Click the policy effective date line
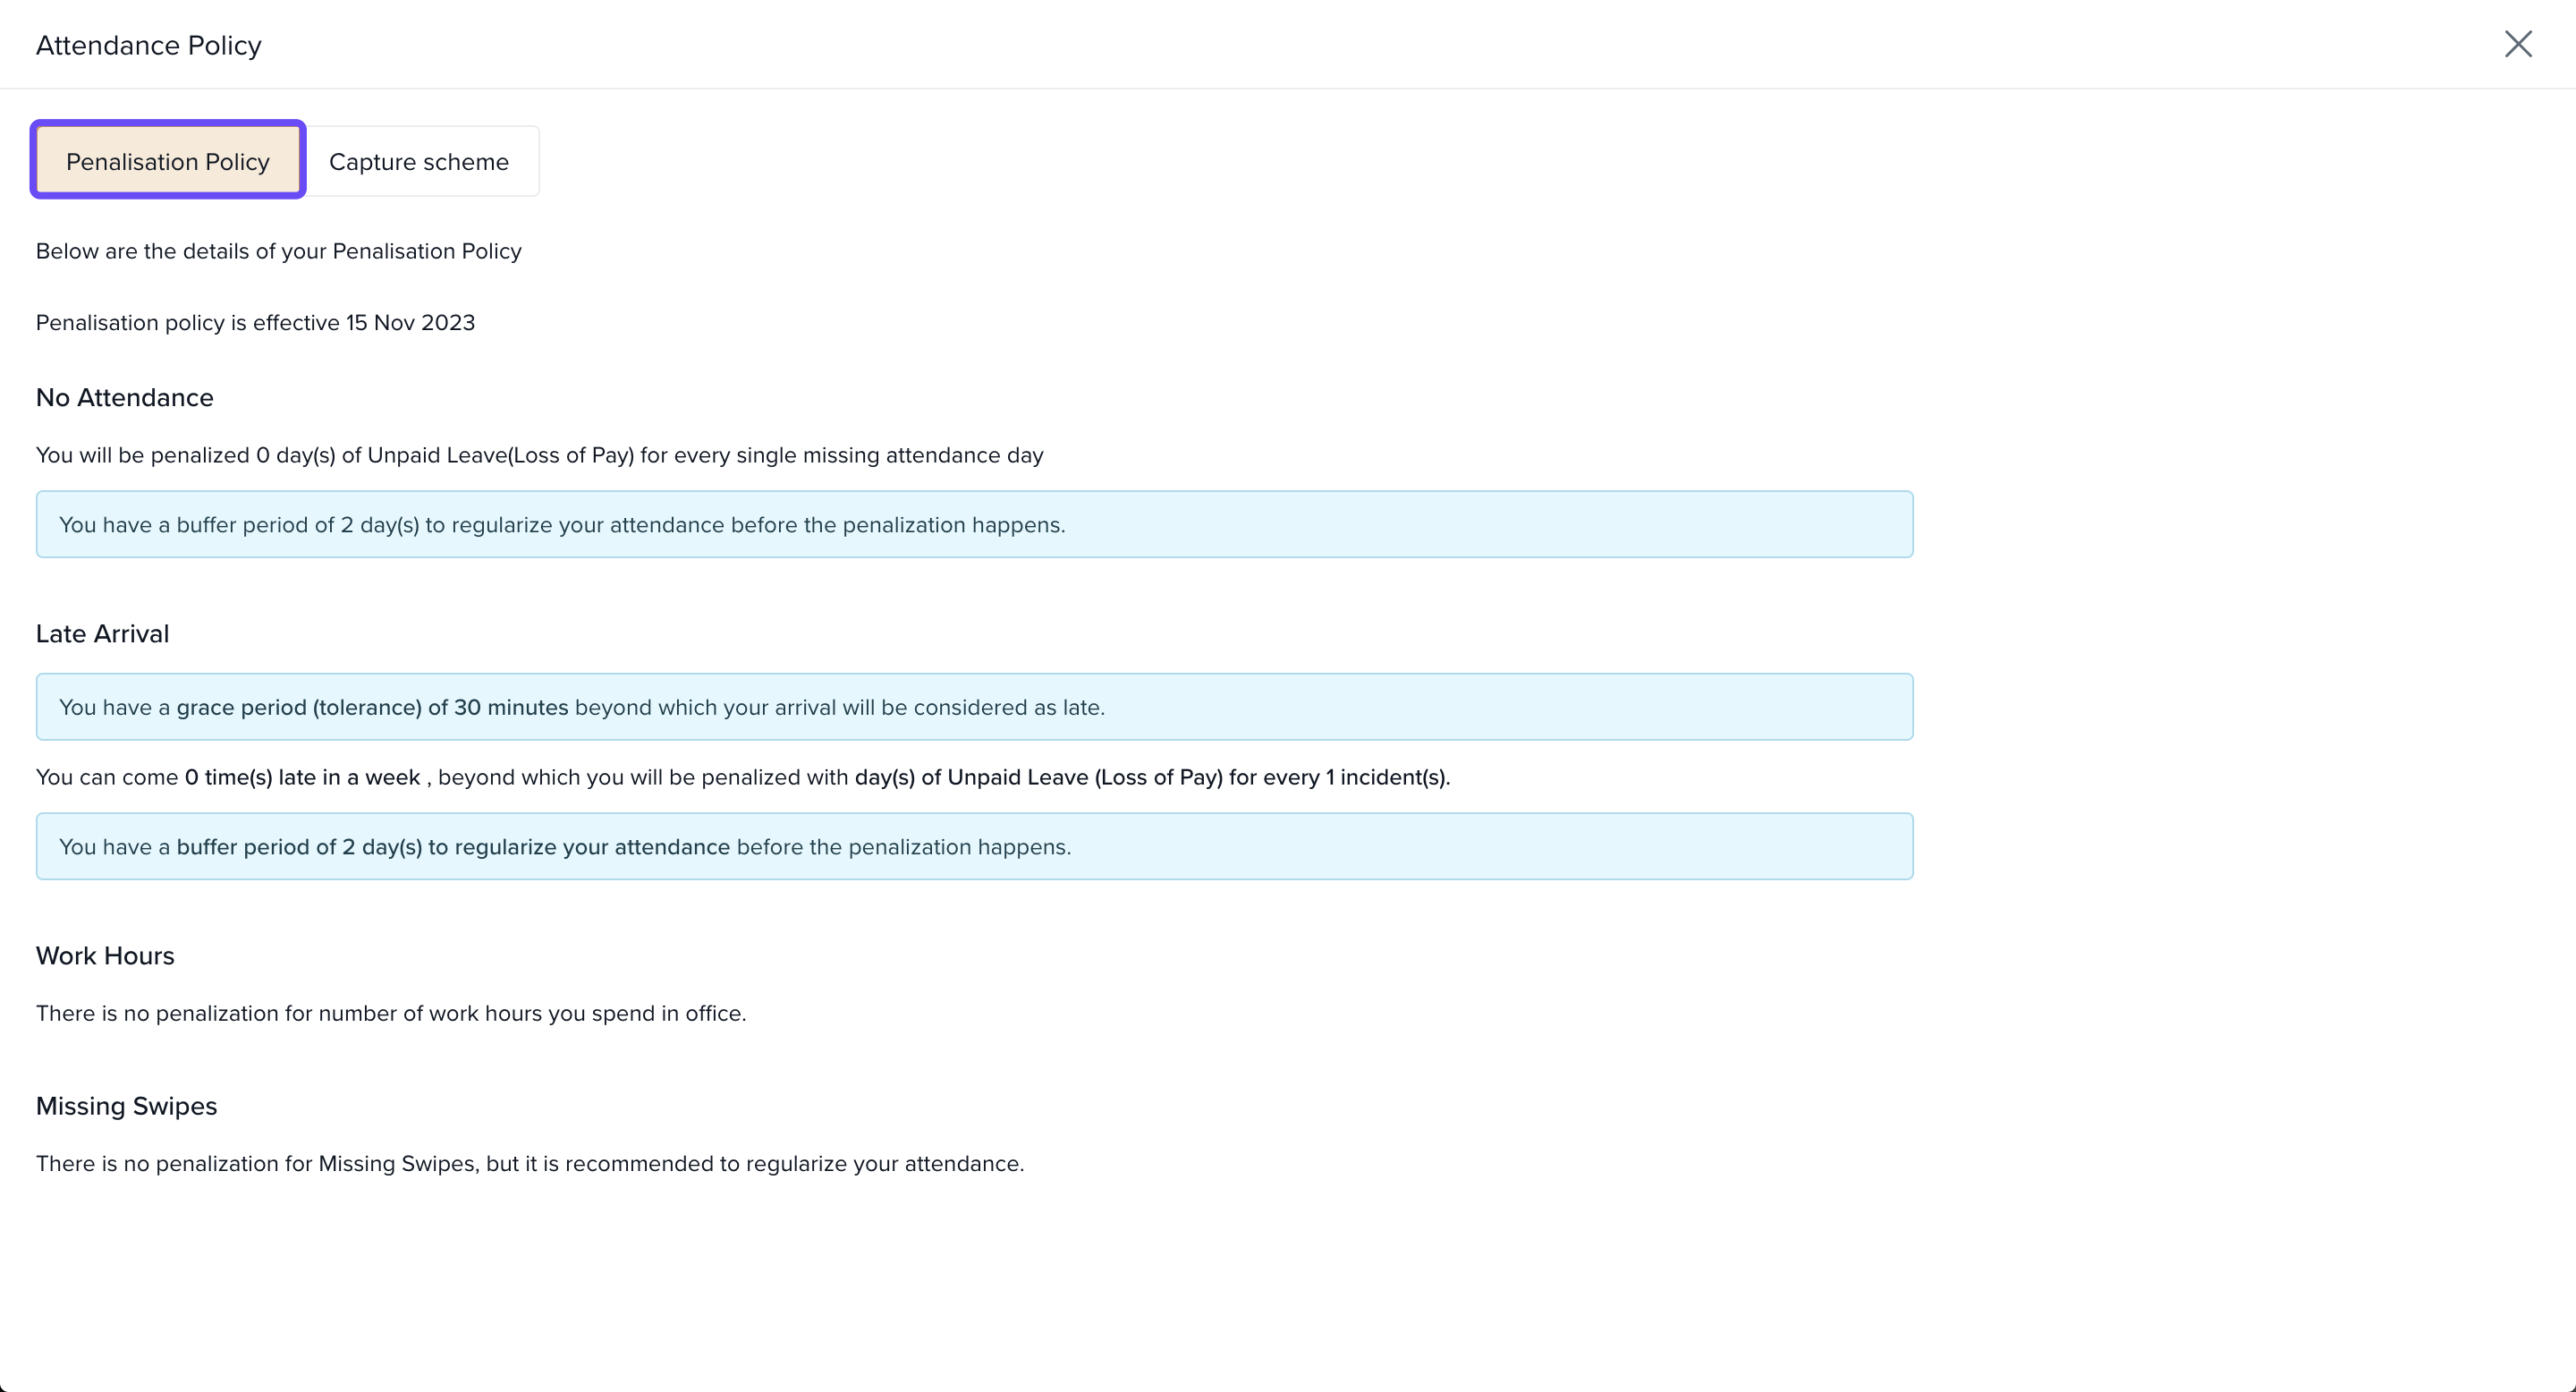 pyautogui.click(x=255, y=323)
